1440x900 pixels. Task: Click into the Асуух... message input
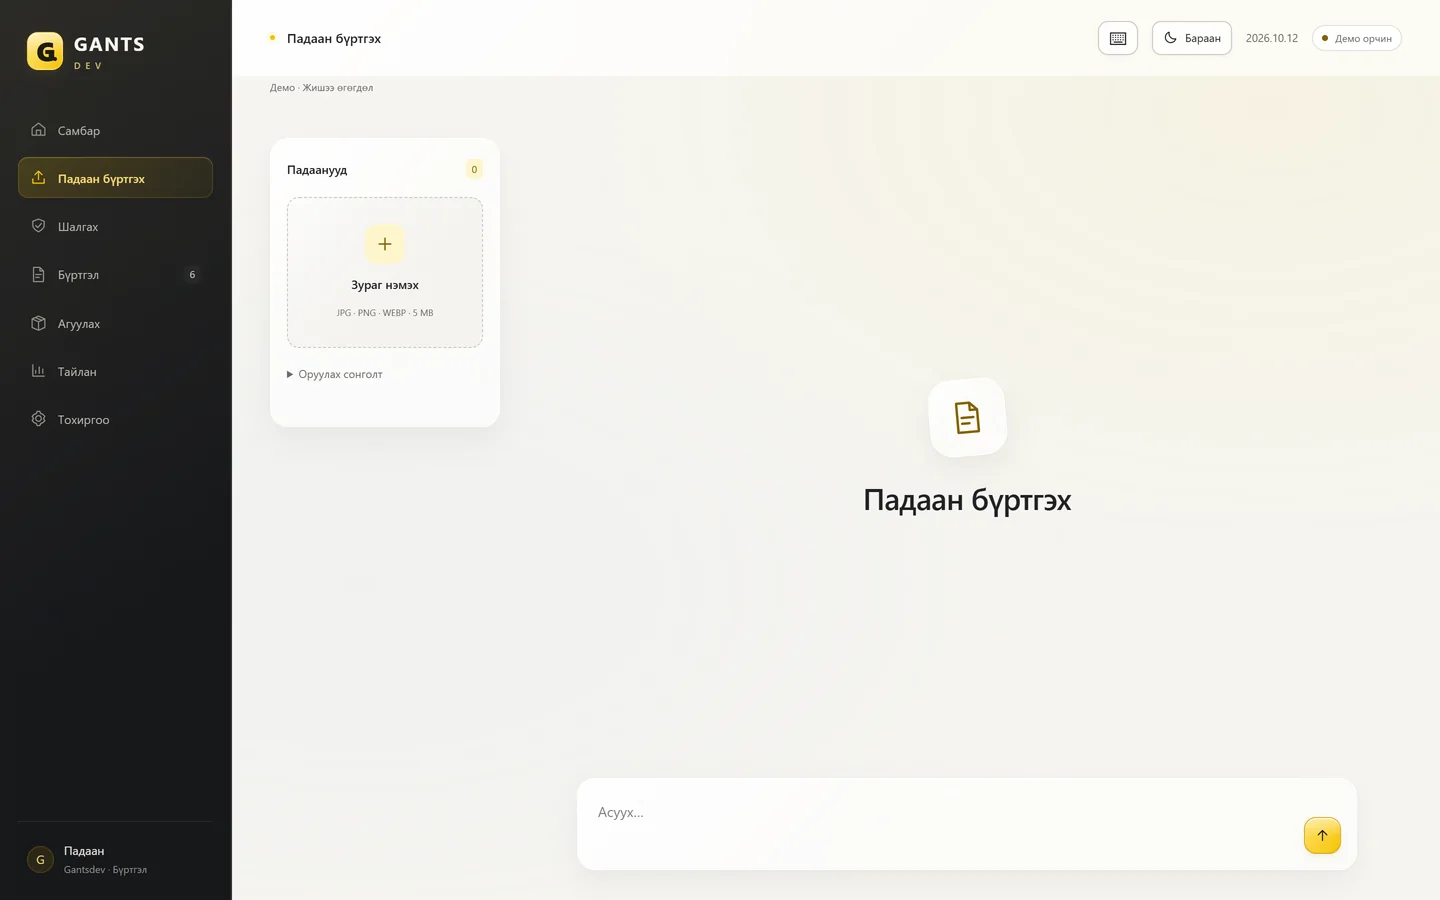point(967,824)
